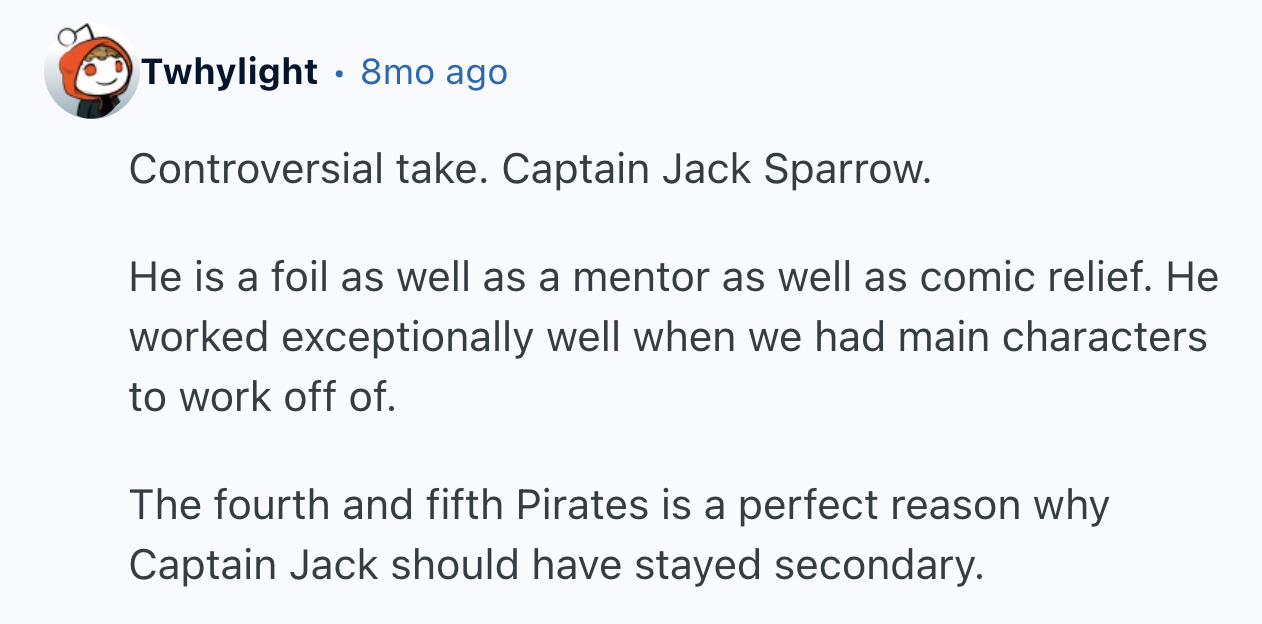
Task: Open the Twhylight user profile link
Action: coord(229,72)
